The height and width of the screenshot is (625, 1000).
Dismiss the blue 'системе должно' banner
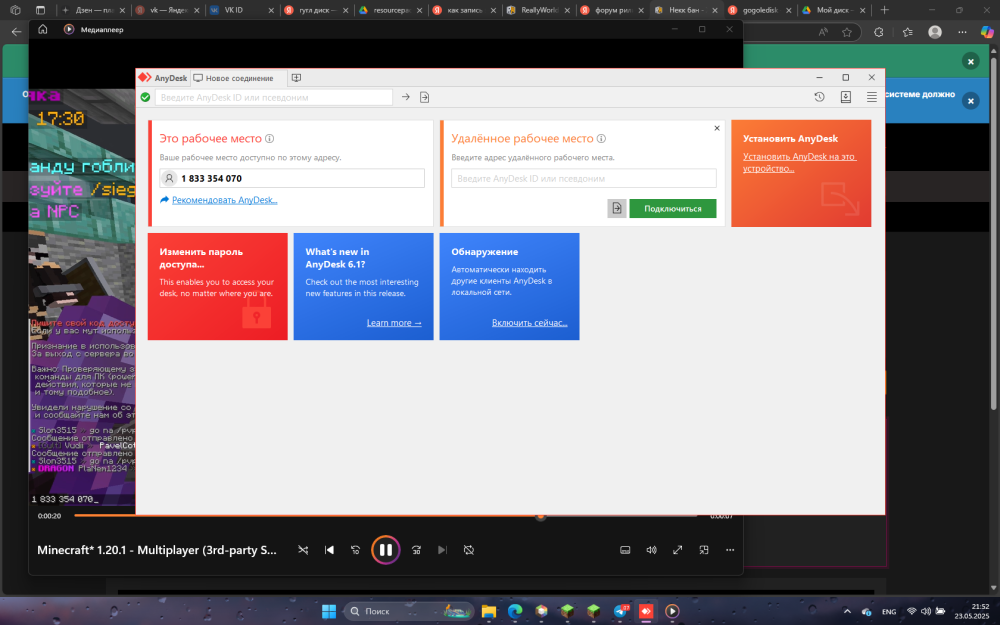971,101
